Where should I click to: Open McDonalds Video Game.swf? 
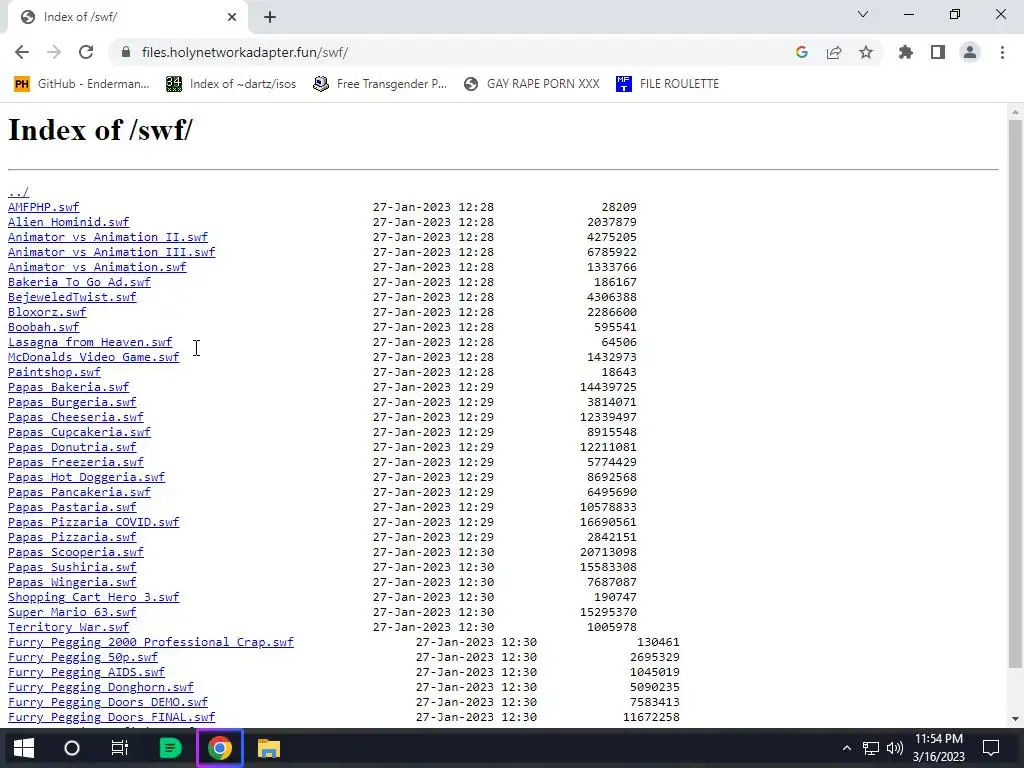click(93, 357)
